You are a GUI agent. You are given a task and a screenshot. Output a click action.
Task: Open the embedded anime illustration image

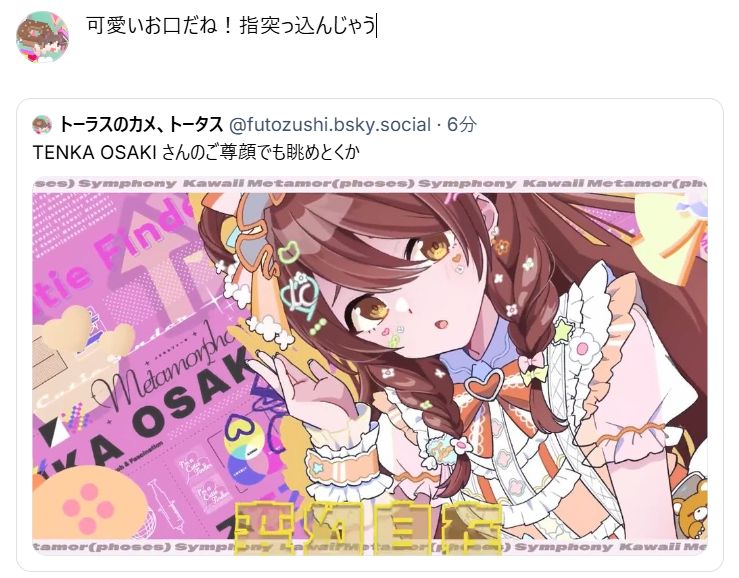pos(370,366)
